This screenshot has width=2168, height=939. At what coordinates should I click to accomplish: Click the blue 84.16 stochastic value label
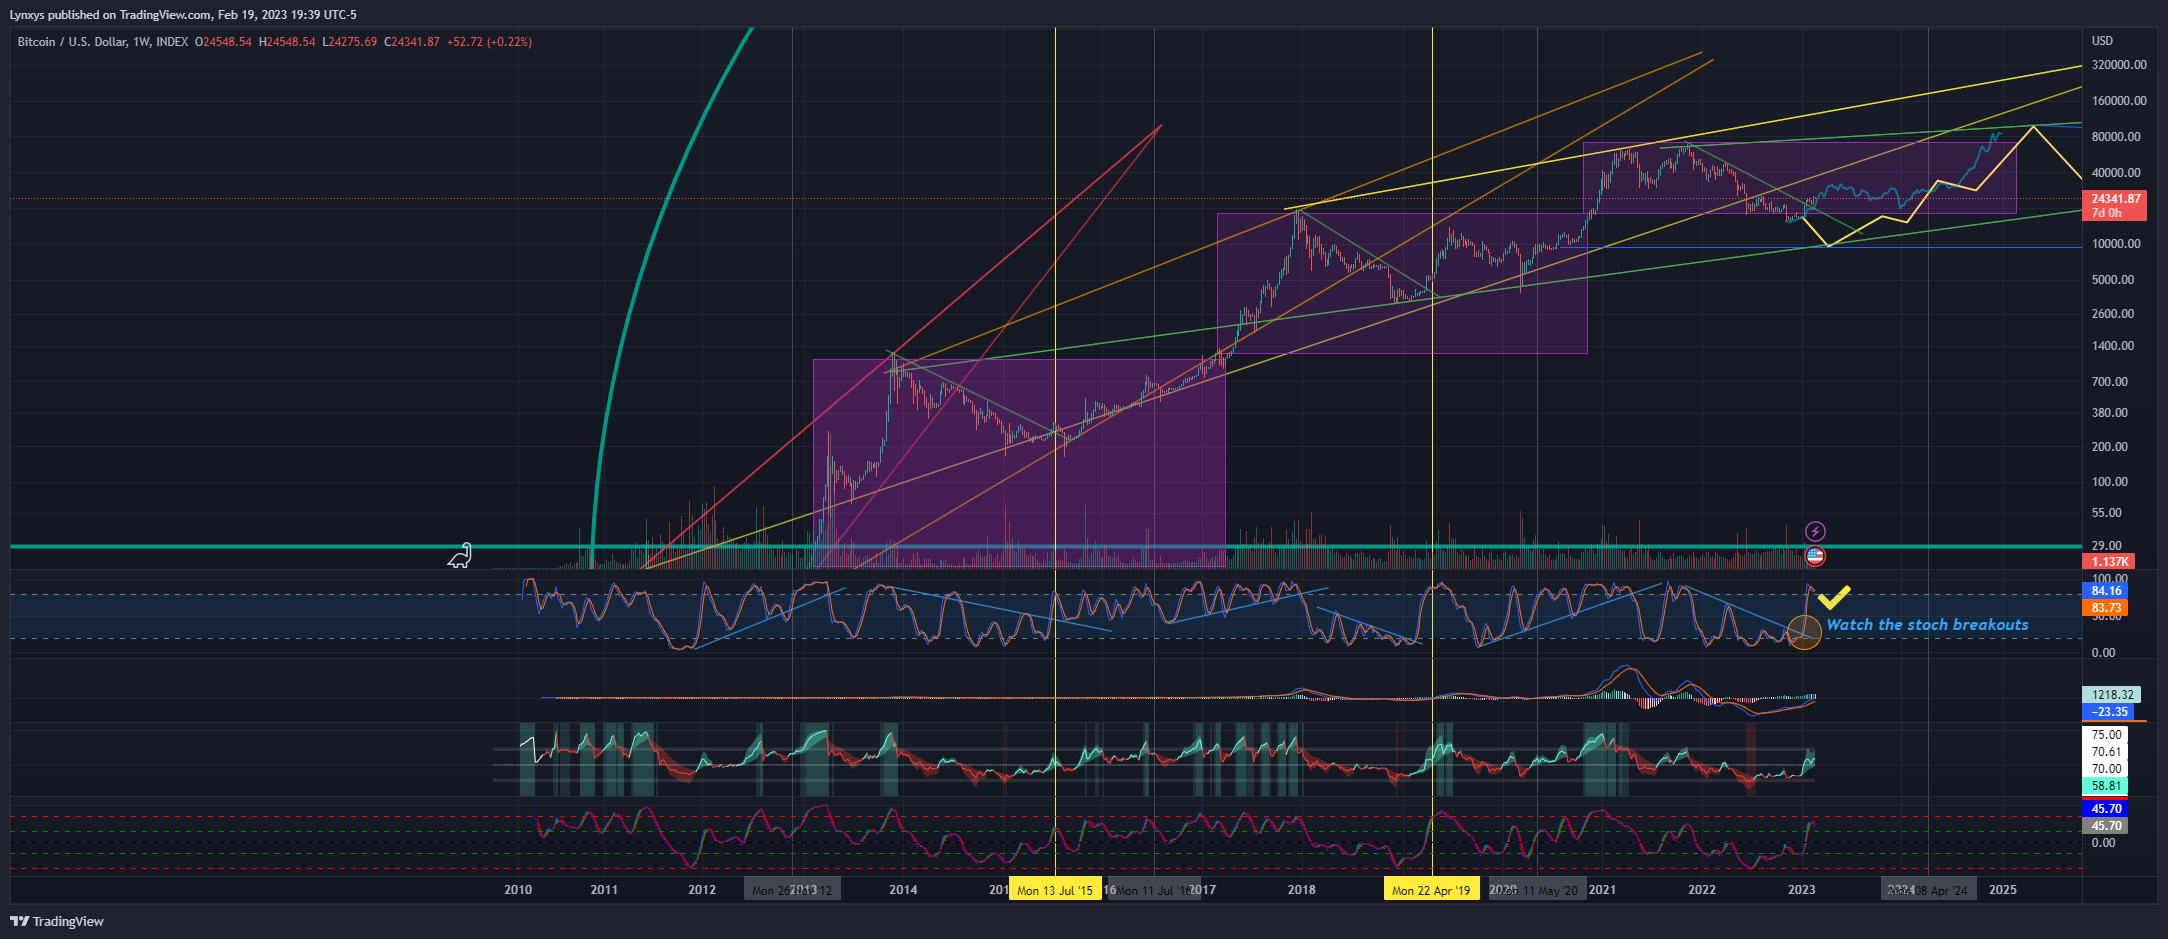(x=2105, y=591)
